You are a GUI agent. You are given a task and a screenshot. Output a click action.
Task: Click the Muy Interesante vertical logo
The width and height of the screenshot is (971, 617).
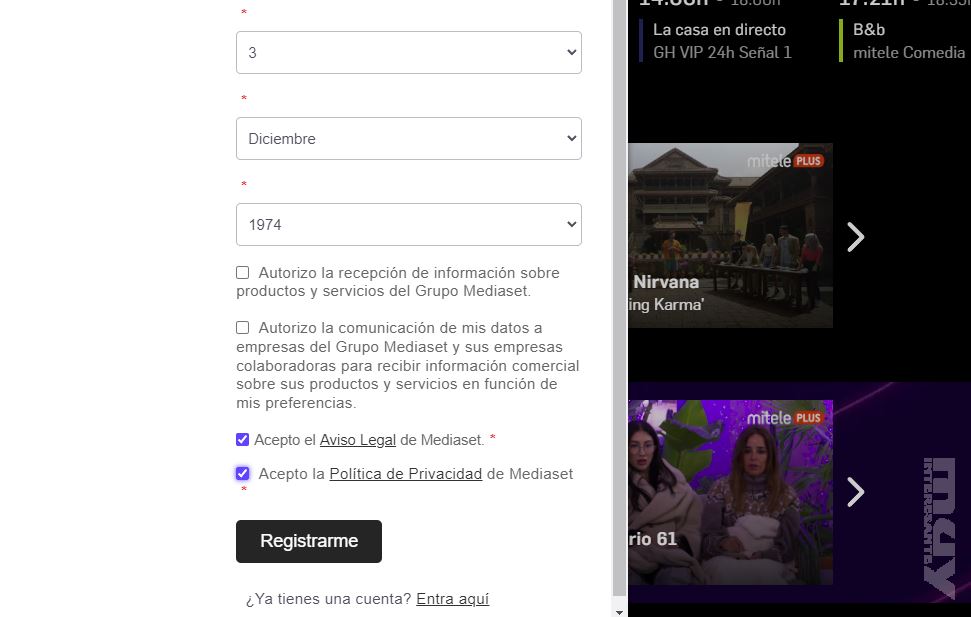point(940,526)
